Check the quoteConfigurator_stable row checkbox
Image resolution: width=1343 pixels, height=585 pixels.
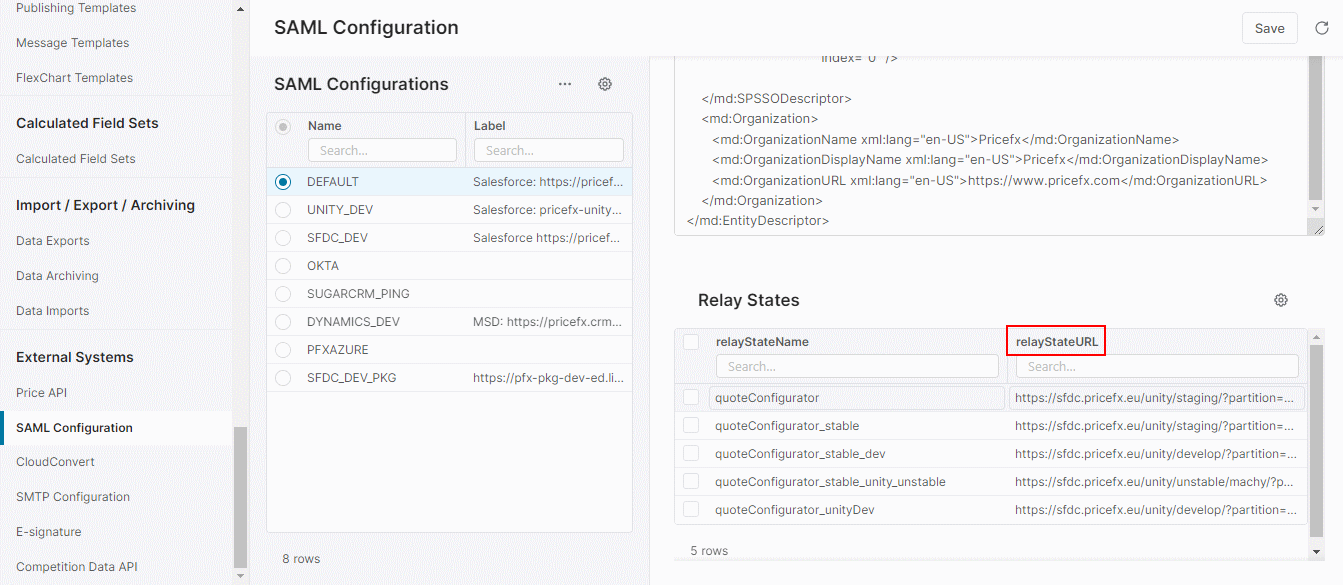coord(691,426)
